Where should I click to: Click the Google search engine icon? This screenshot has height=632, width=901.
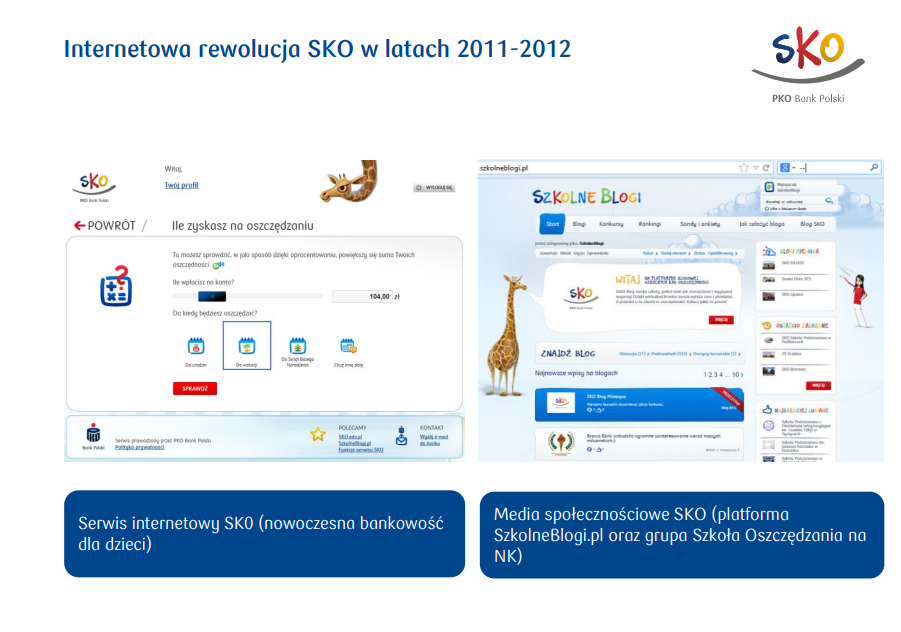(784, 168)
